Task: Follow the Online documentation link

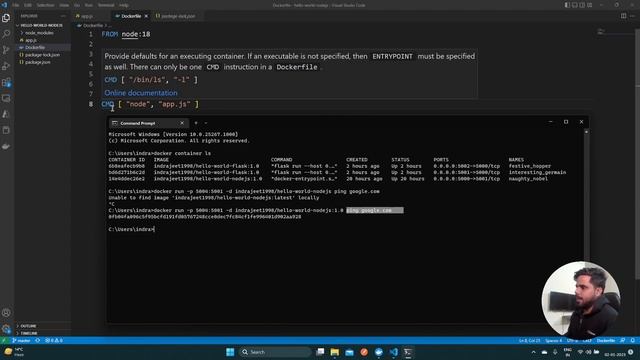Action: [141, 93]
